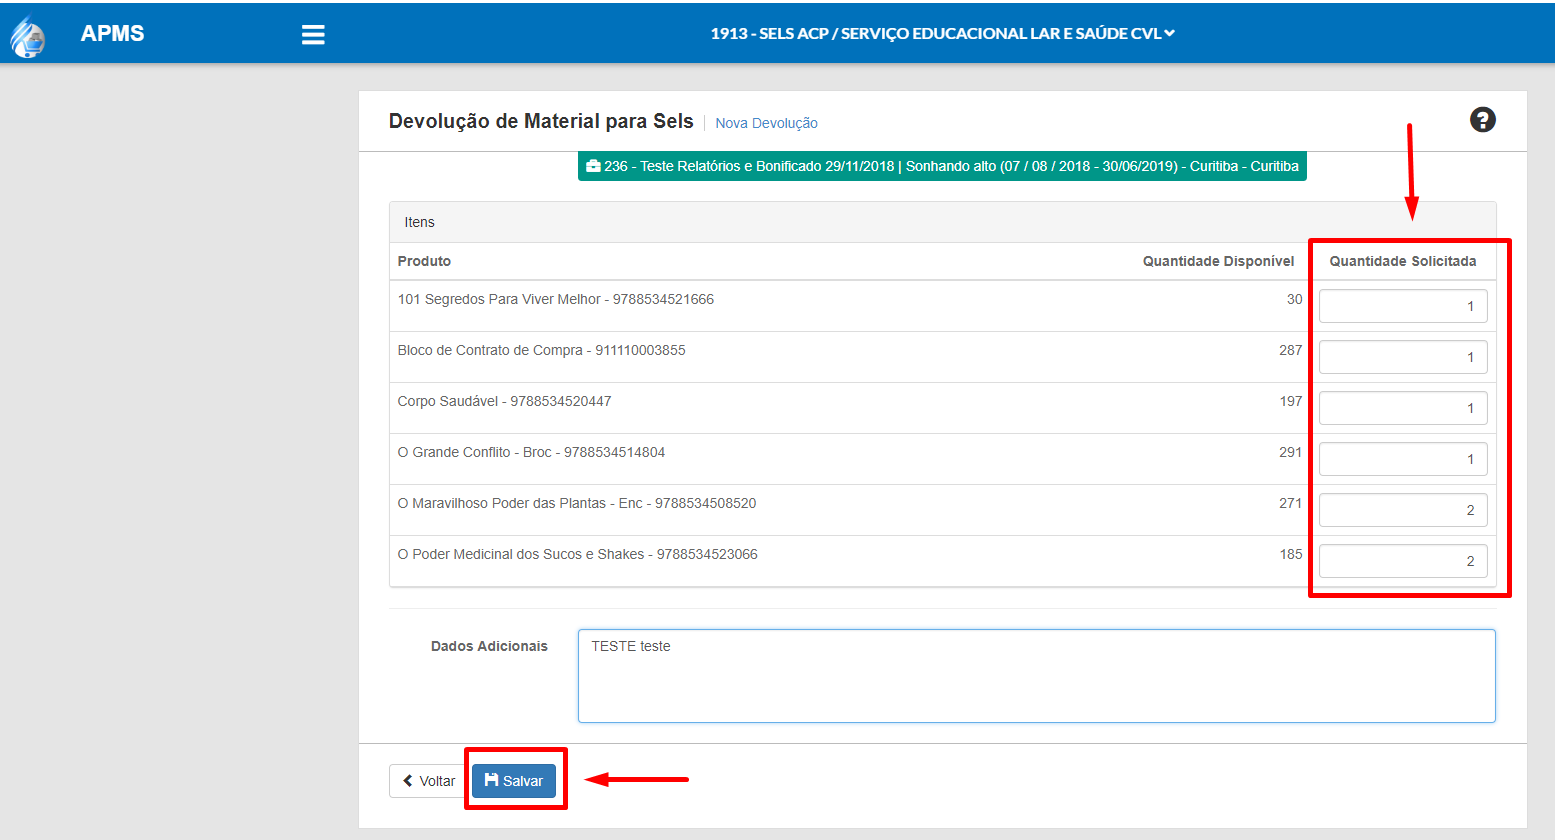Edit quantity for O Maravilhoso Poder das Plantas

pyautogui.click(x=1403, y=510)
